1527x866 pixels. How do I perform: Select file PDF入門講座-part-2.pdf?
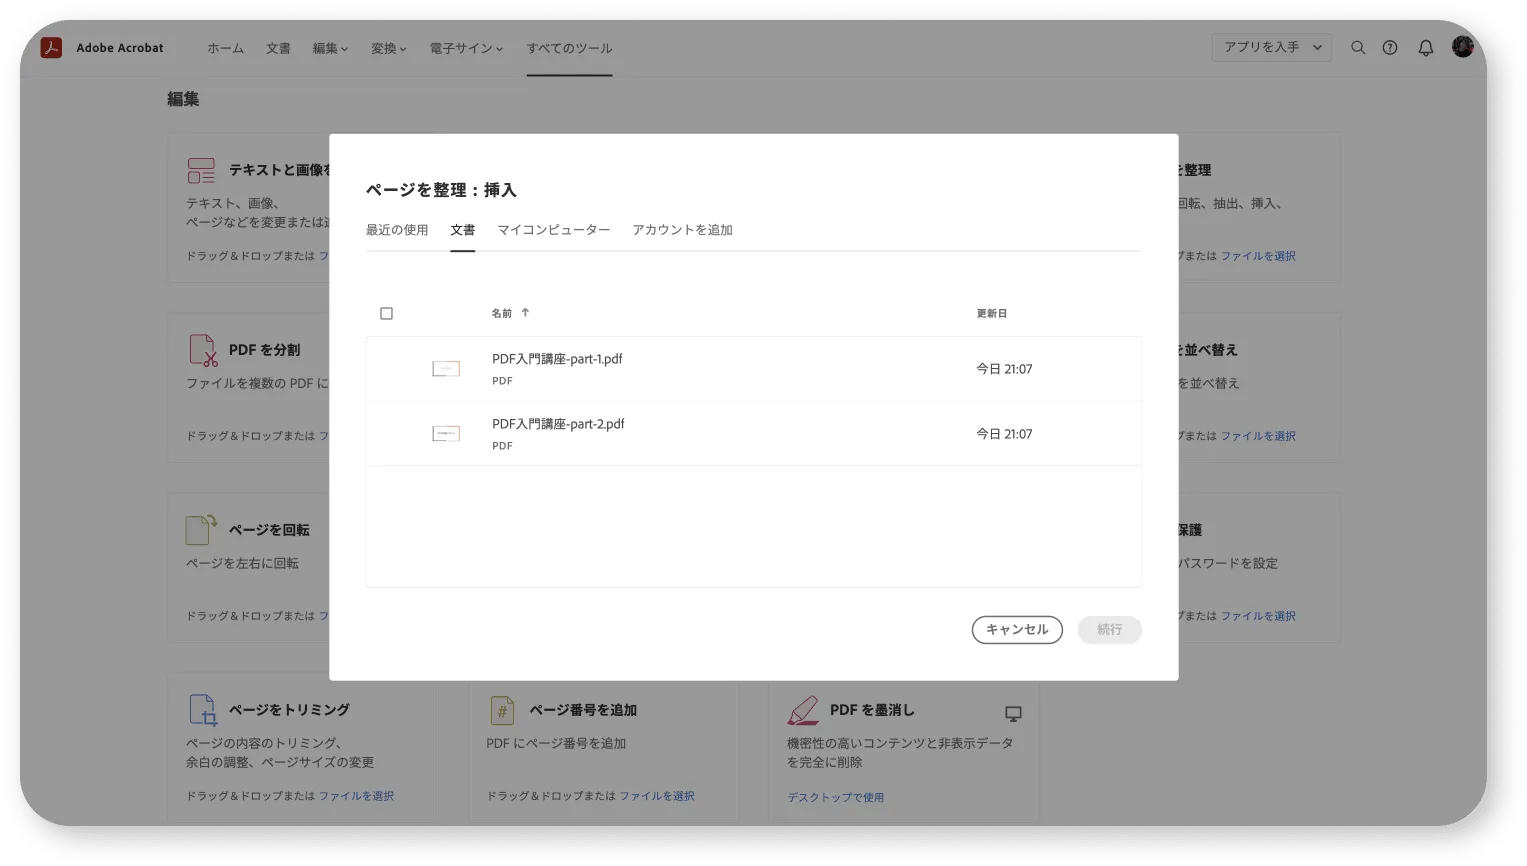pyautogui.click(x=753, y=434)
